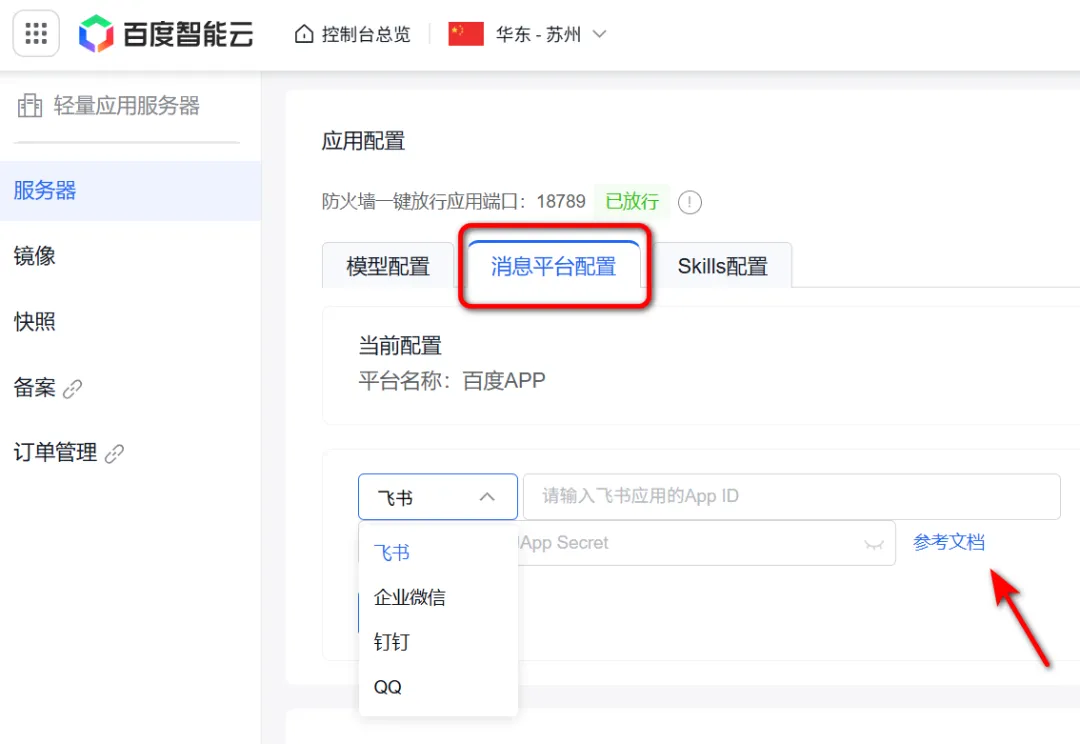Image resolution: width=1080 pixels, height=744 pixels.
Task: Click the 轻量应用服务器 building icon
Action: tap(30, 105)
